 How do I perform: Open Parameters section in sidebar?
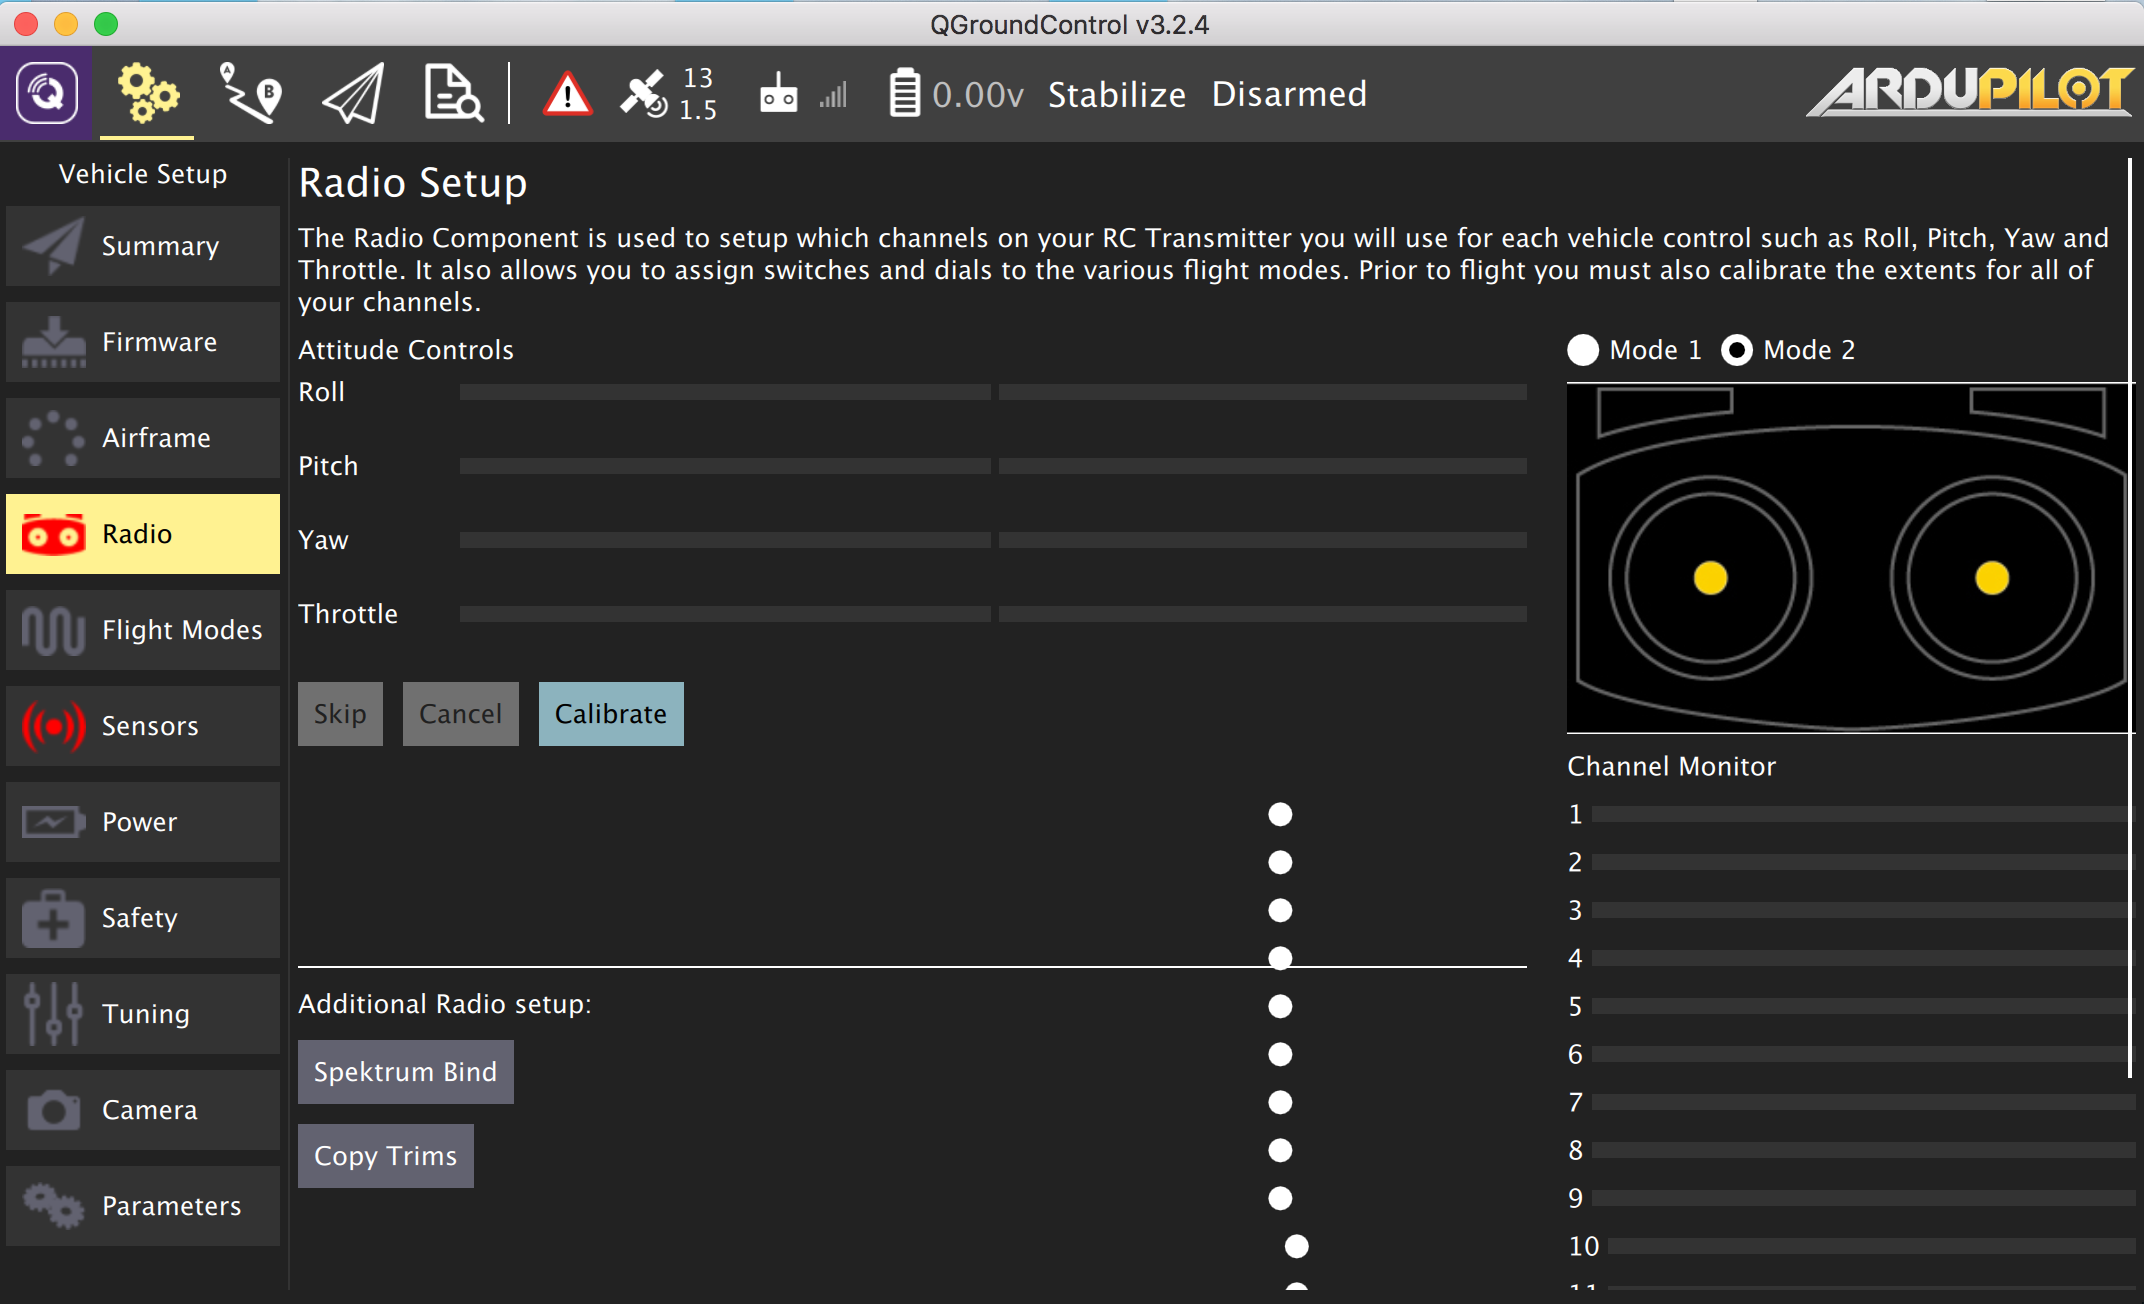click(143, 1206)
